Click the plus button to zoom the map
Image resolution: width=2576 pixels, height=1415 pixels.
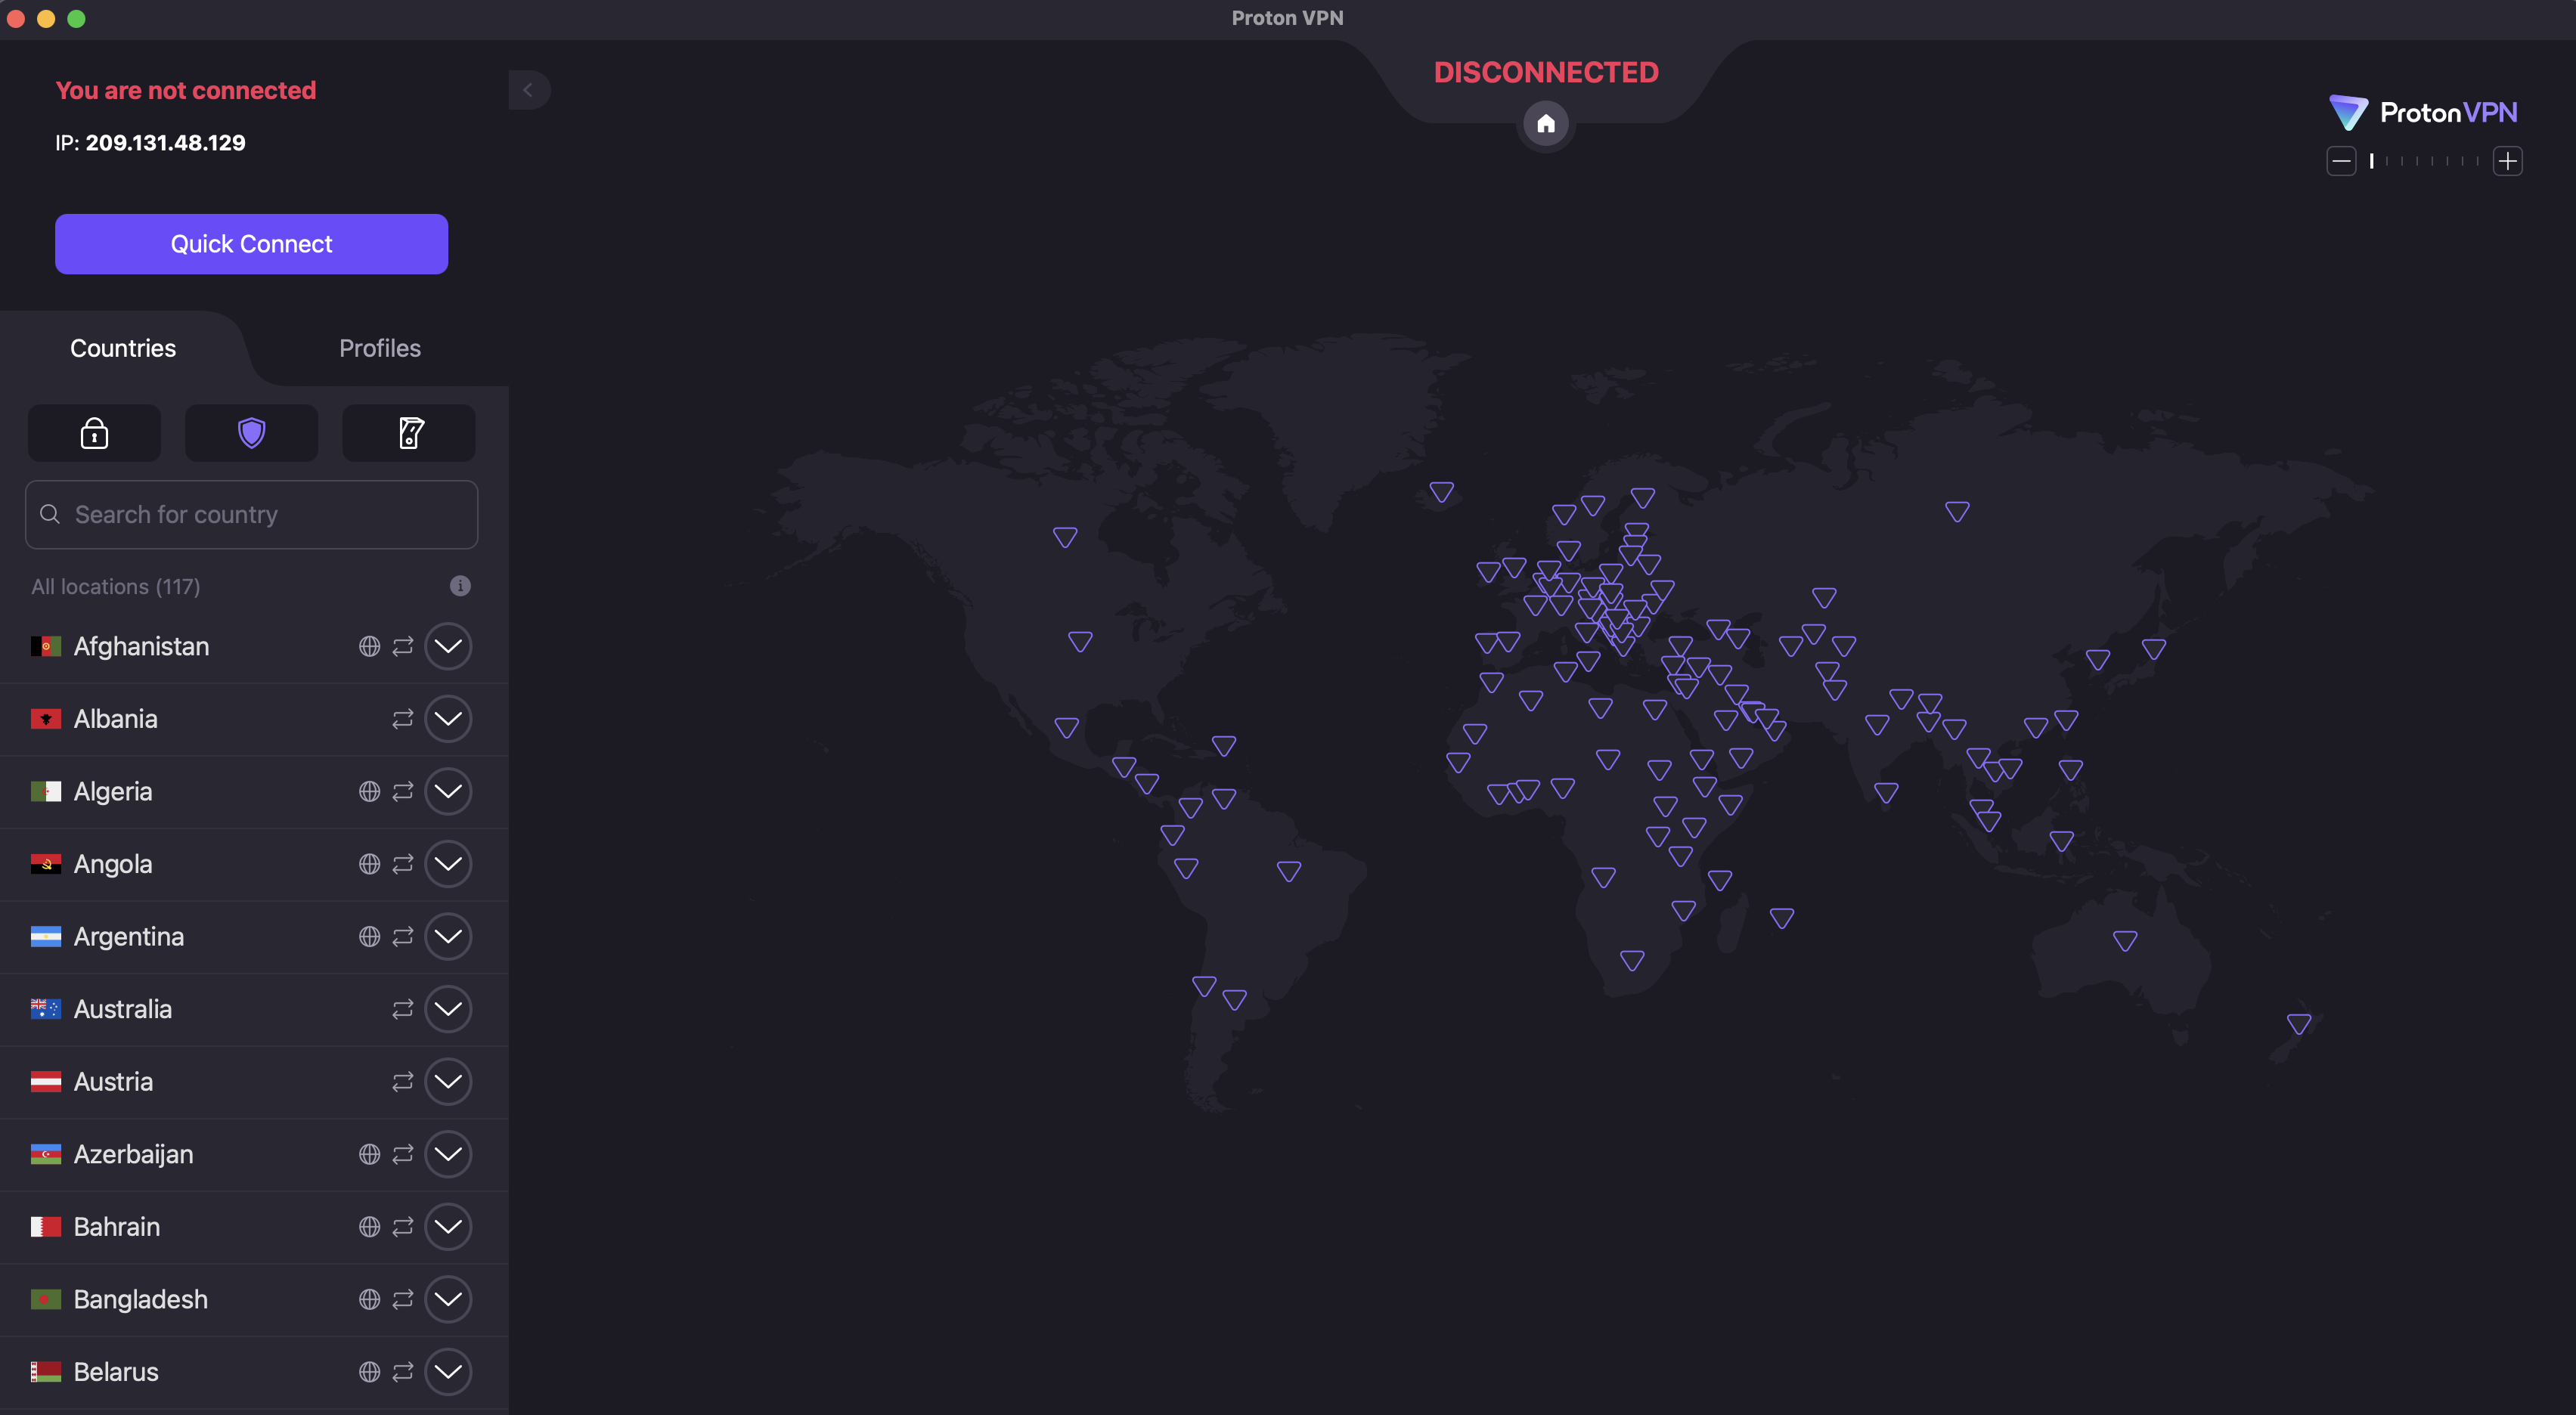click(x=2508, y=161)
